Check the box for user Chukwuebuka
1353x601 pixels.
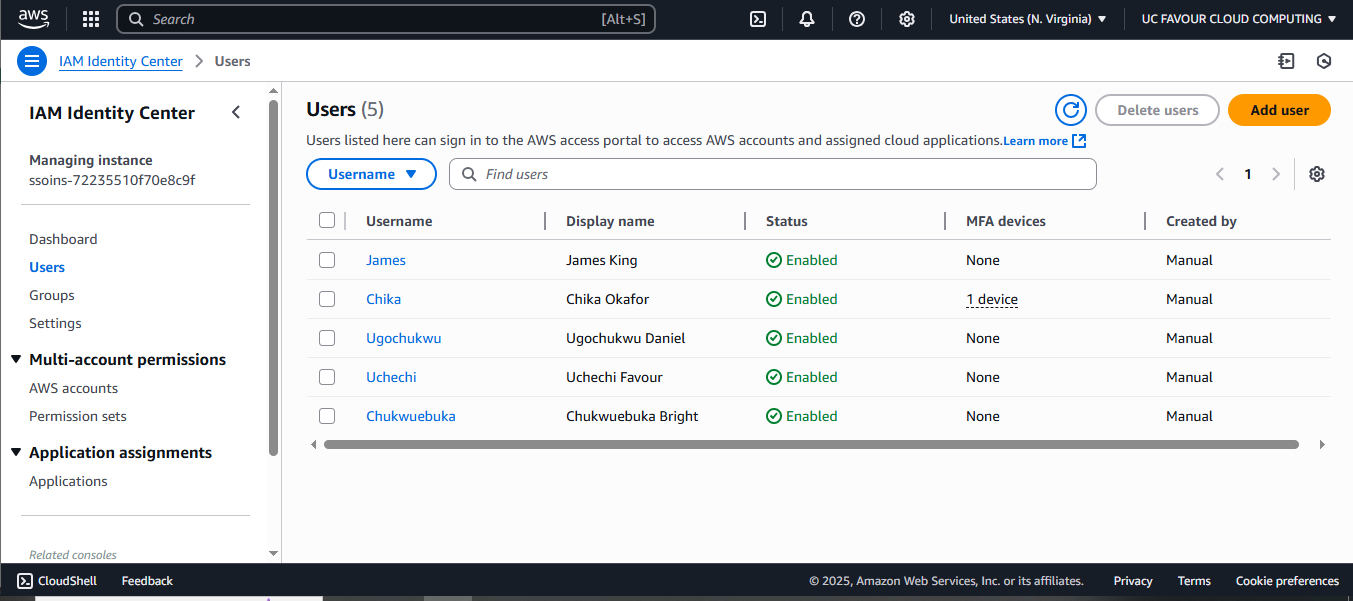tap(327, 416)
